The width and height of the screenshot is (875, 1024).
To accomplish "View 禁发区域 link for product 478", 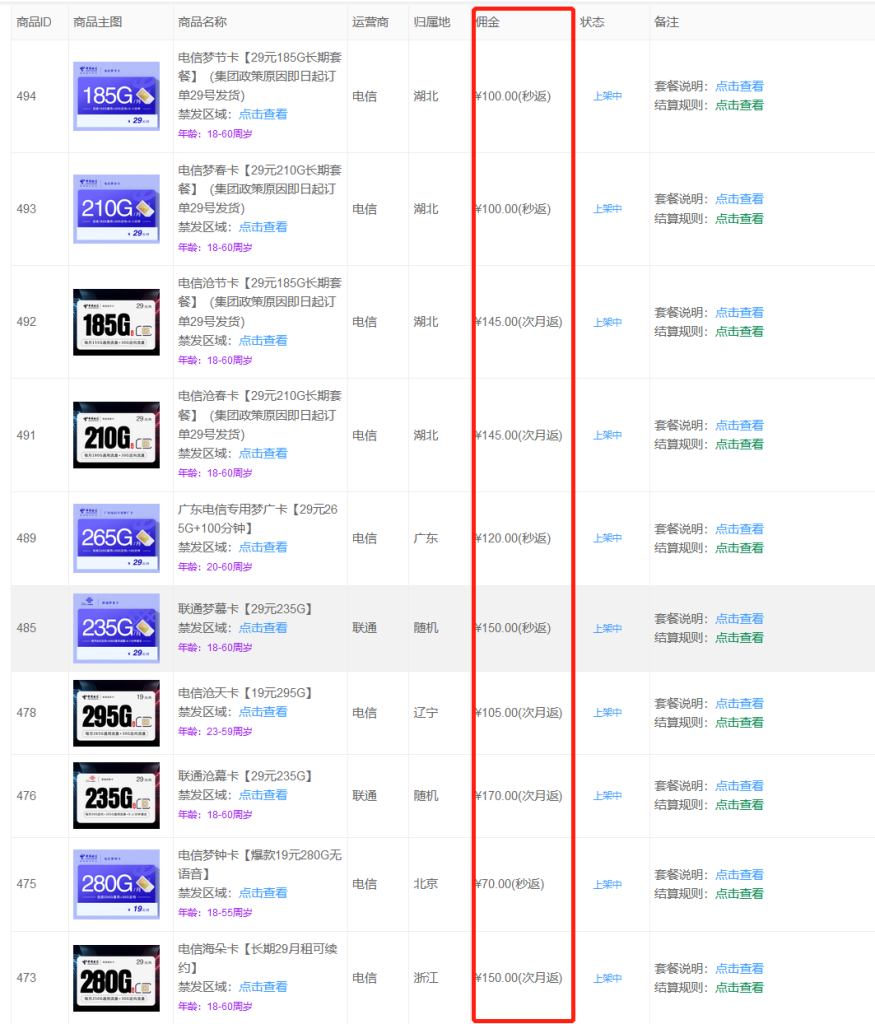I will click(x=263, y=712).
